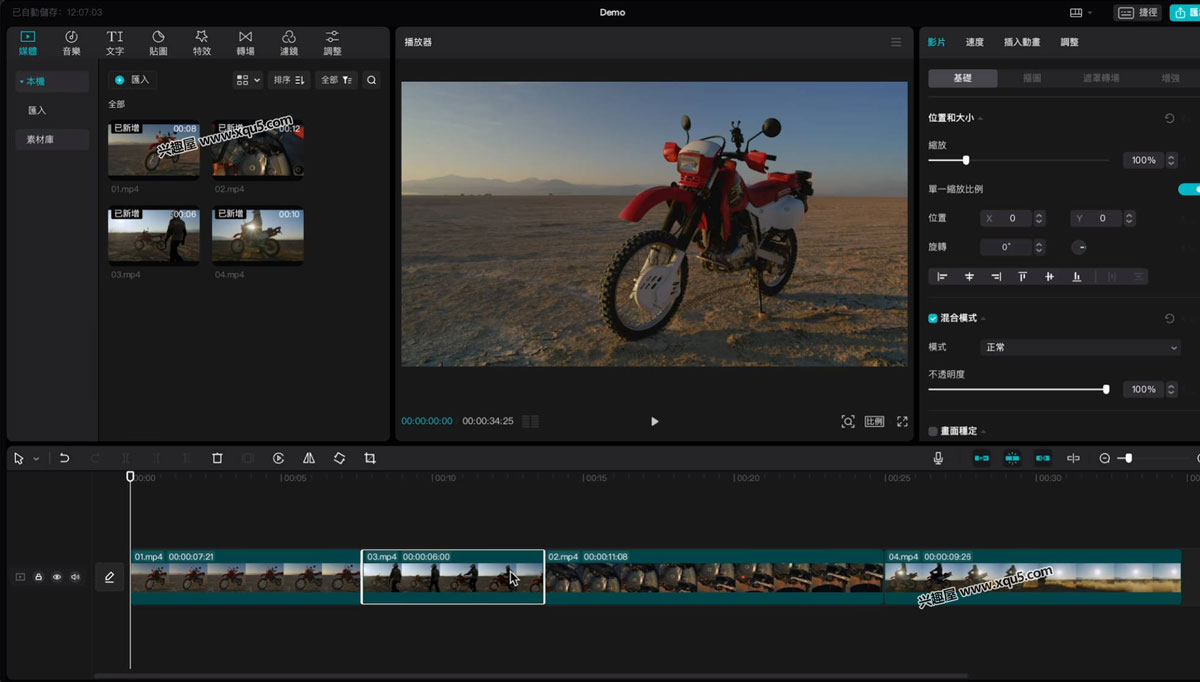Click the player focus frame icon beside 比例
The height and width of the screenshot is (682, 1200).
tap(848, 422)
